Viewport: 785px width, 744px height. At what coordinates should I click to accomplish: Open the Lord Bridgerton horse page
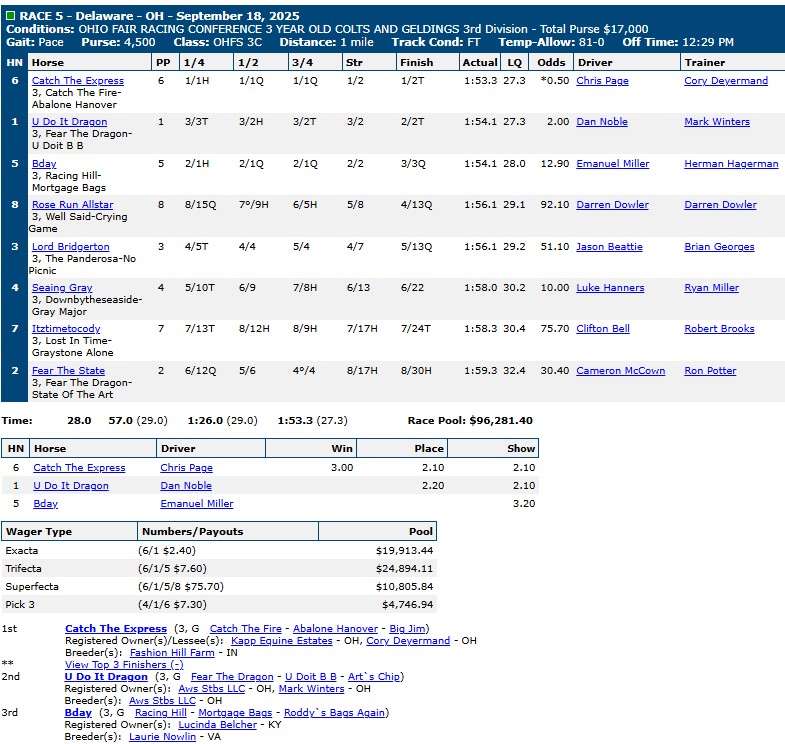coord(70,246)
